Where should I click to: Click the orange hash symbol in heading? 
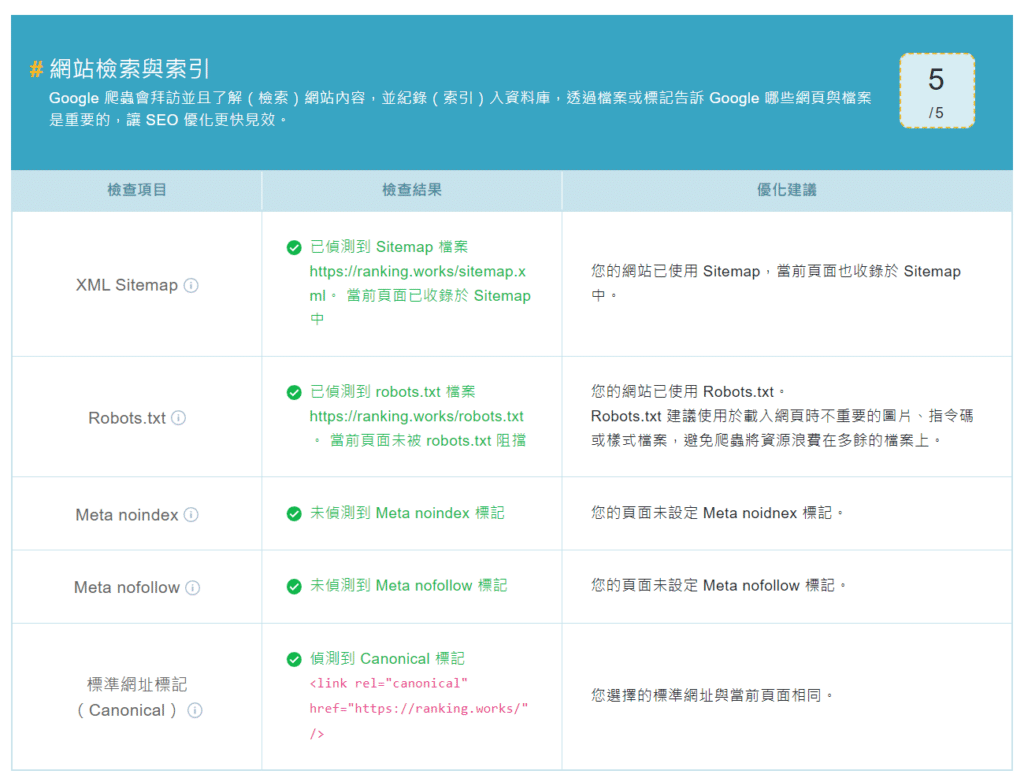pos(36,69)
